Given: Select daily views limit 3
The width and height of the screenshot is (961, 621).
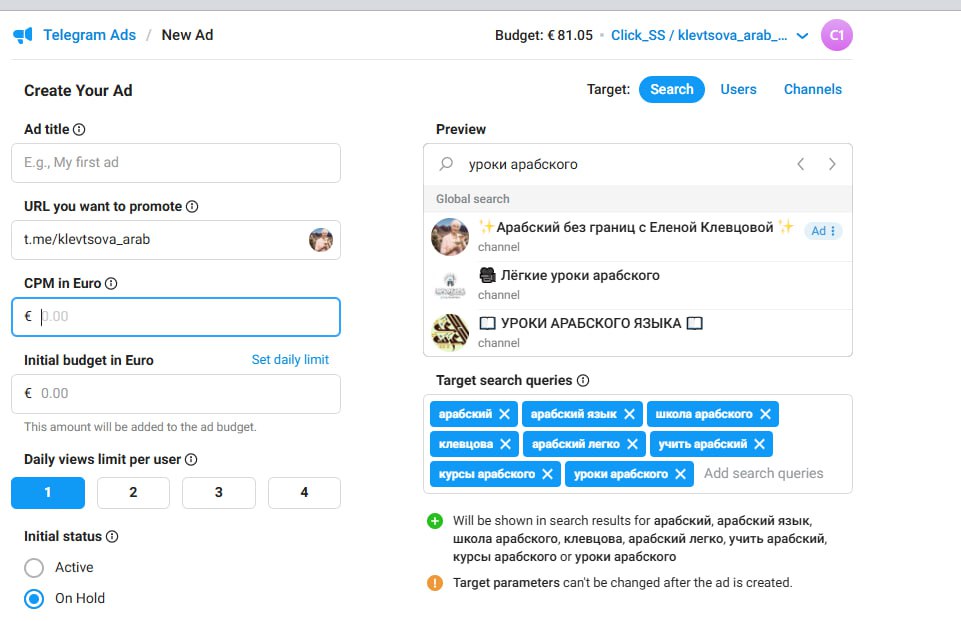Looking at the screenshot, I should (219, 493).
